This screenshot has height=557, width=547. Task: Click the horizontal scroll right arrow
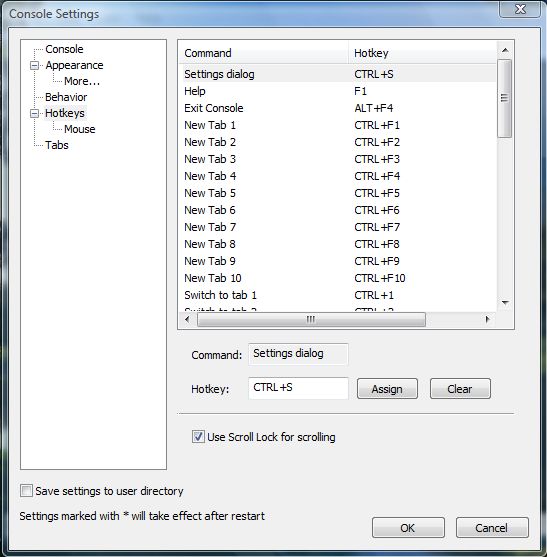(488, 319)
